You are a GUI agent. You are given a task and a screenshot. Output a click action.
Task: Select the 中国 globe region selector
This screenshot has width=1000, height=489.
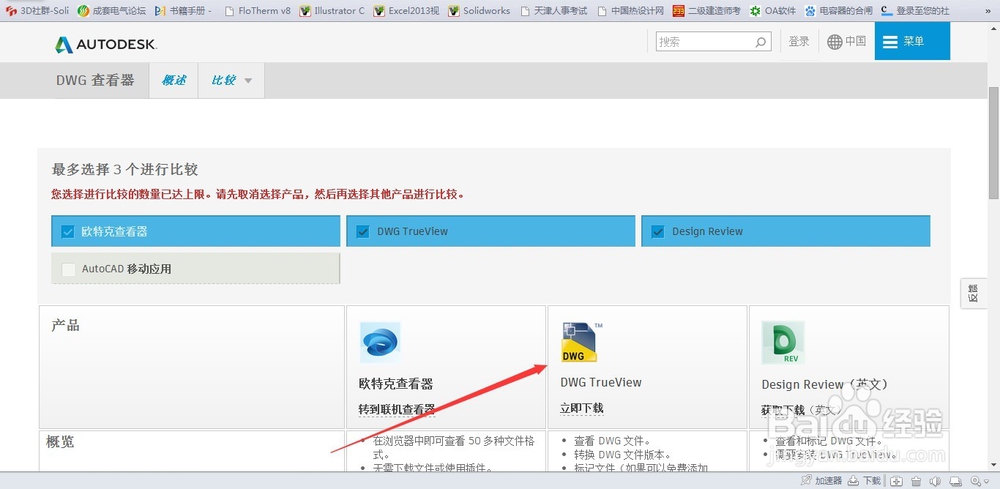[846, 41]
